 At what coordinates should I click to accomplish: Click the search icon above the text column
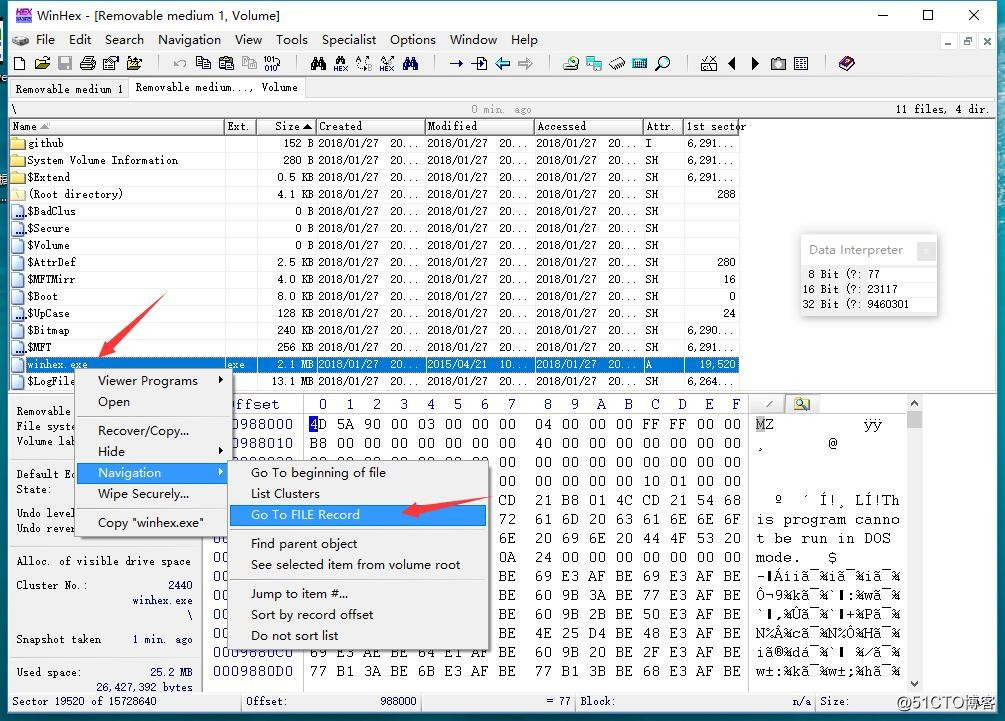coord(801,404)
